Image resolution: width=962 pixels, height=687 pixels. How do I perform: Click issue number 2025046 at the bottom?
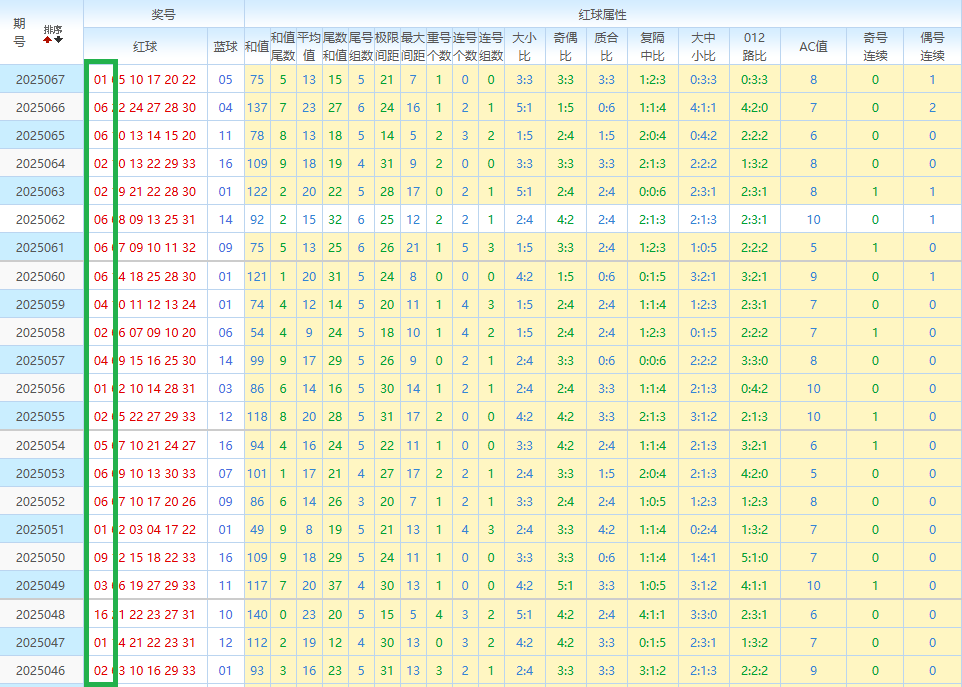[x=40, y=670]
